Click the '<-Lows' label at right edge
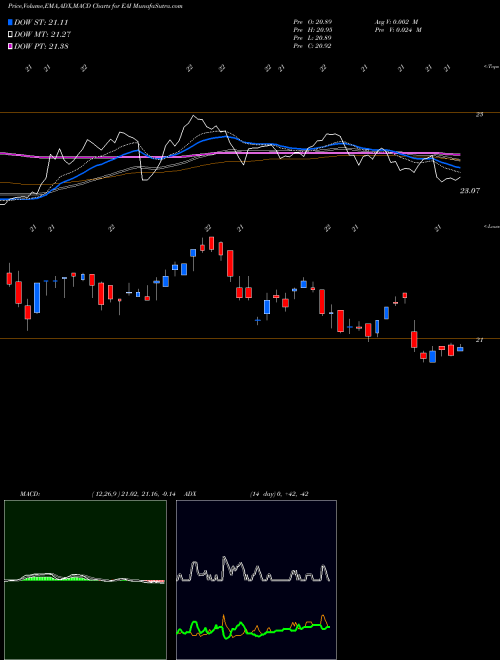 tap(491, 226)
